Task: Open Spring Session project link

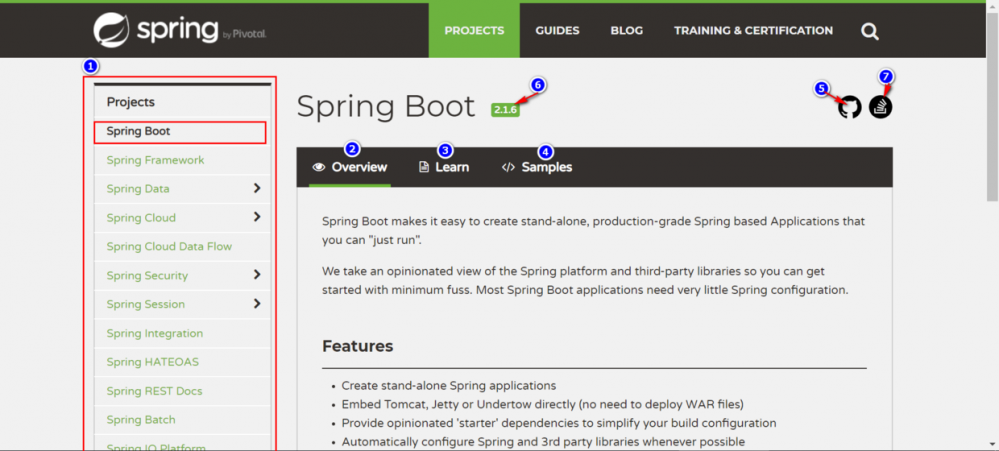Action: 145,304
